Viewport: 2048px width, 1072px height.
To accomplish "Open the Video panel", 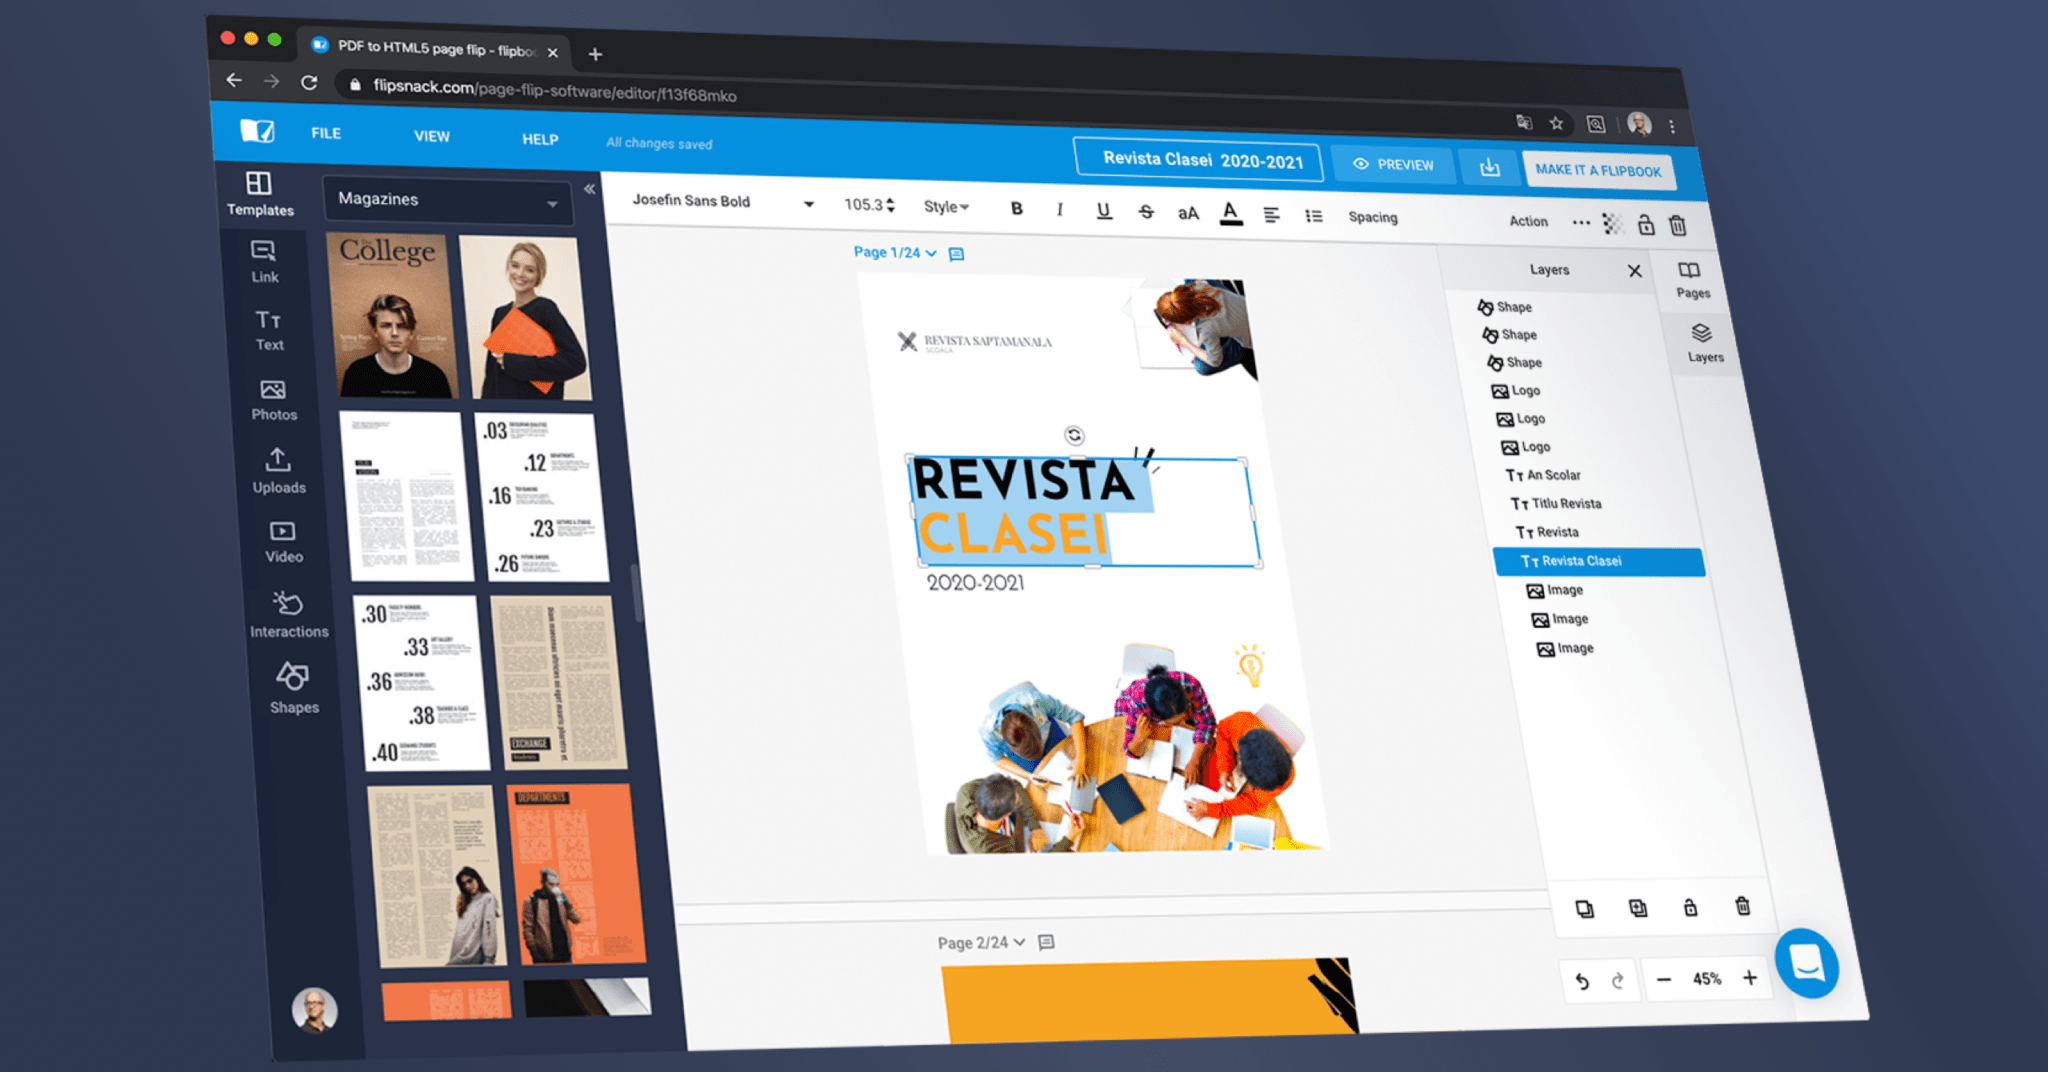I will [x=284, y=542].
